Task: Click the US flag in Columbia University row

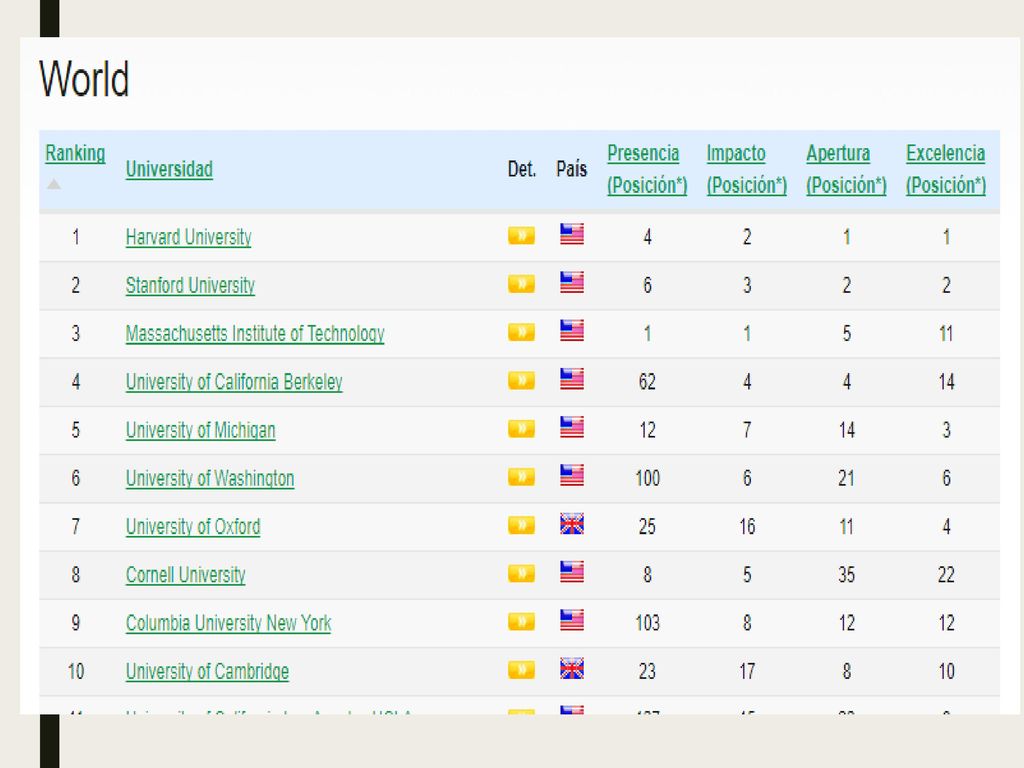Action: pos(571,620)
